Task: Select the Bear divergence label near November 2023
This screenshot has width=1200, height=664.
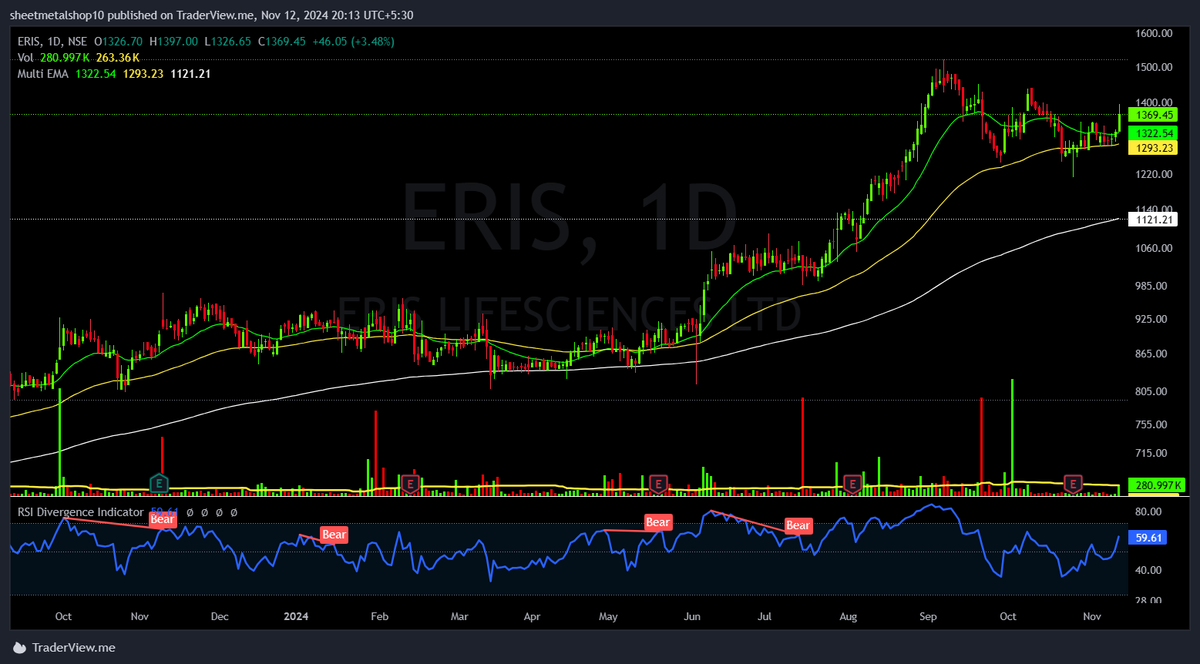Action: [x=163, y=519]
